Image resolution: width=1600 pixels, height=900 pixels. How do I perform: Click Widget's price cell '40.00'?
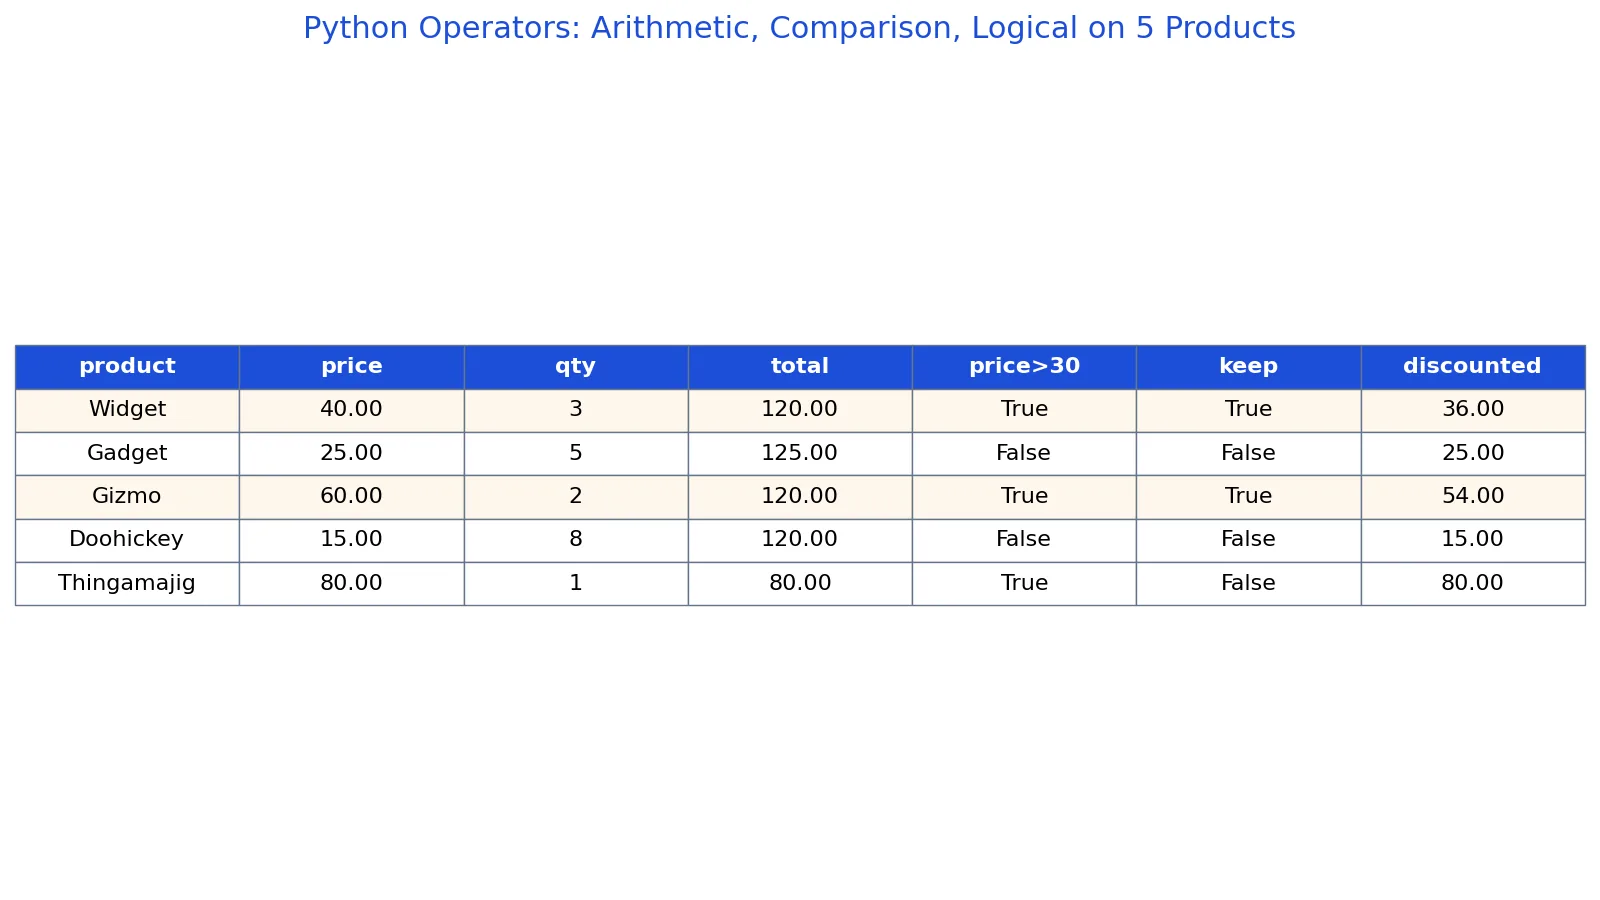[x=351, y=410]
